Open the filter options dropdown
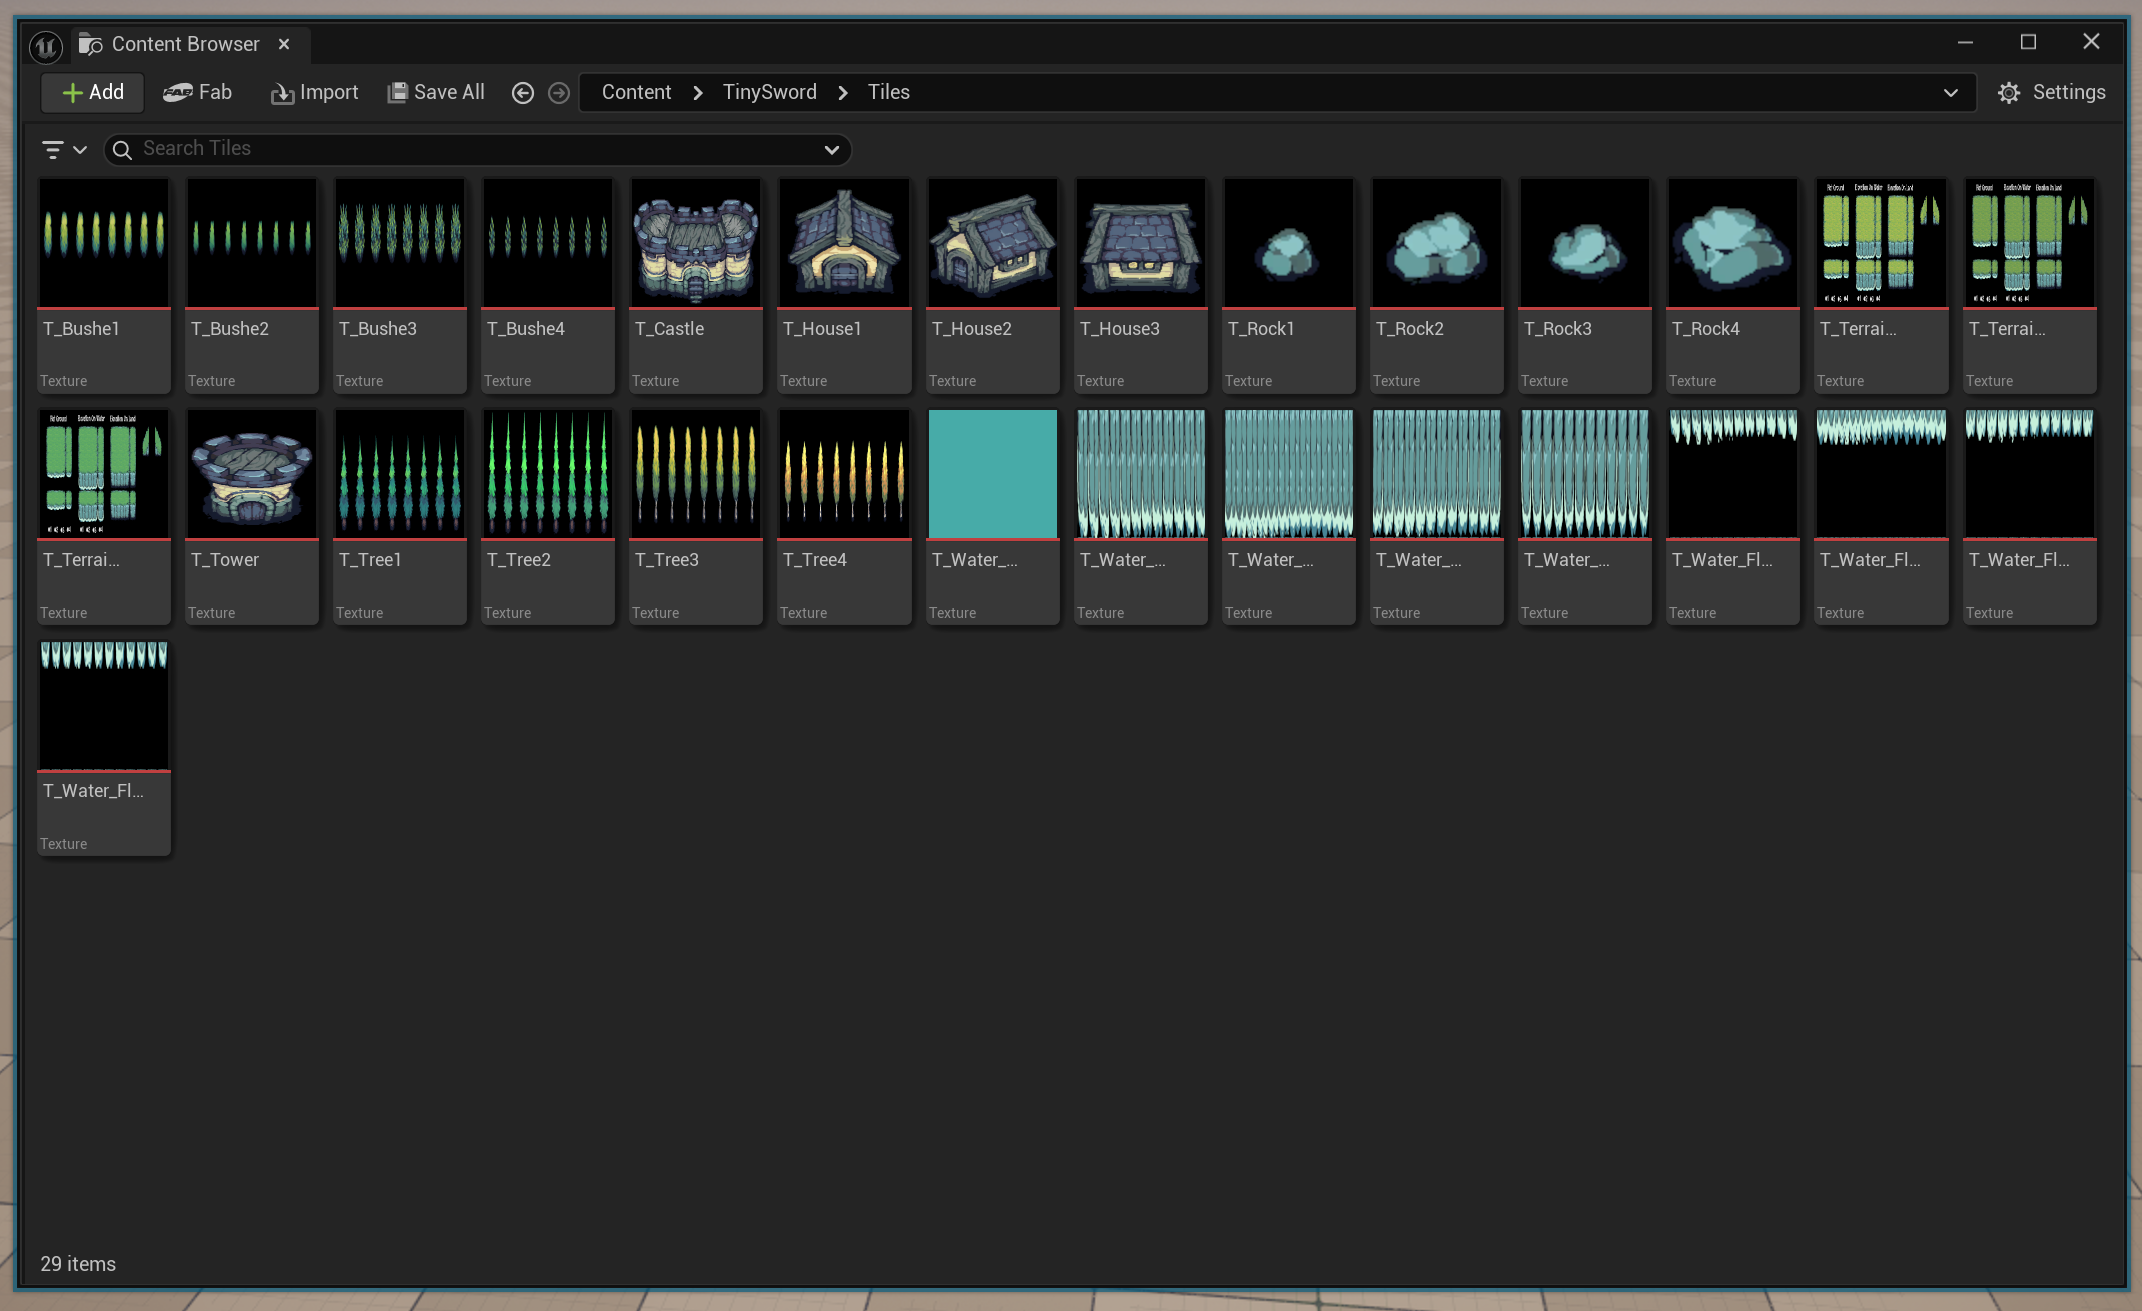The height and width of the screenshot is (1311, 2142). (x=64, y=149)
